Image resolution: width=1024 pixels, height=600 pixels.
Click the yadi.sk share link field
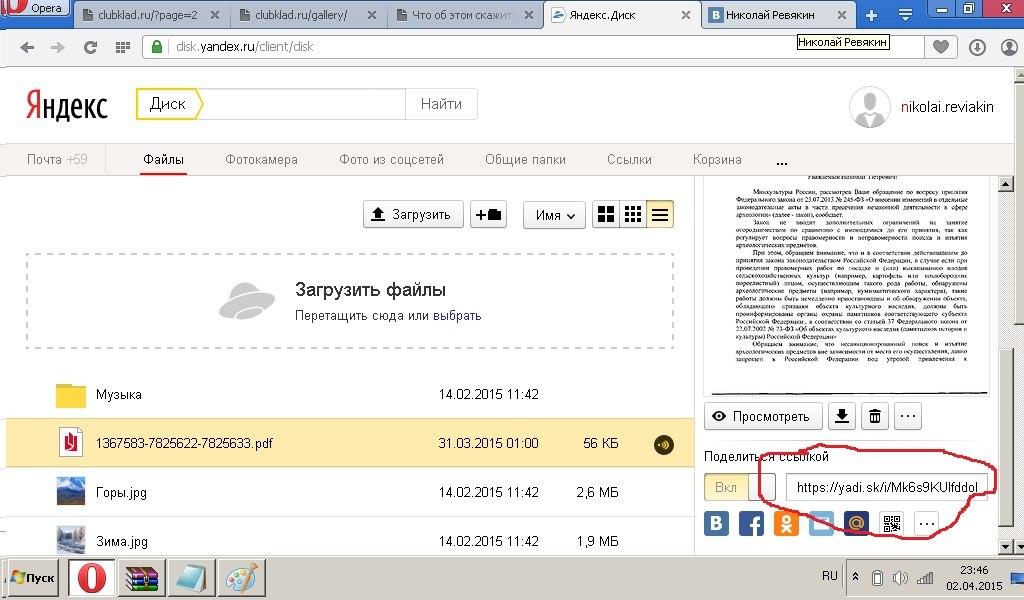pyautogui.click(x=886, y=487)
